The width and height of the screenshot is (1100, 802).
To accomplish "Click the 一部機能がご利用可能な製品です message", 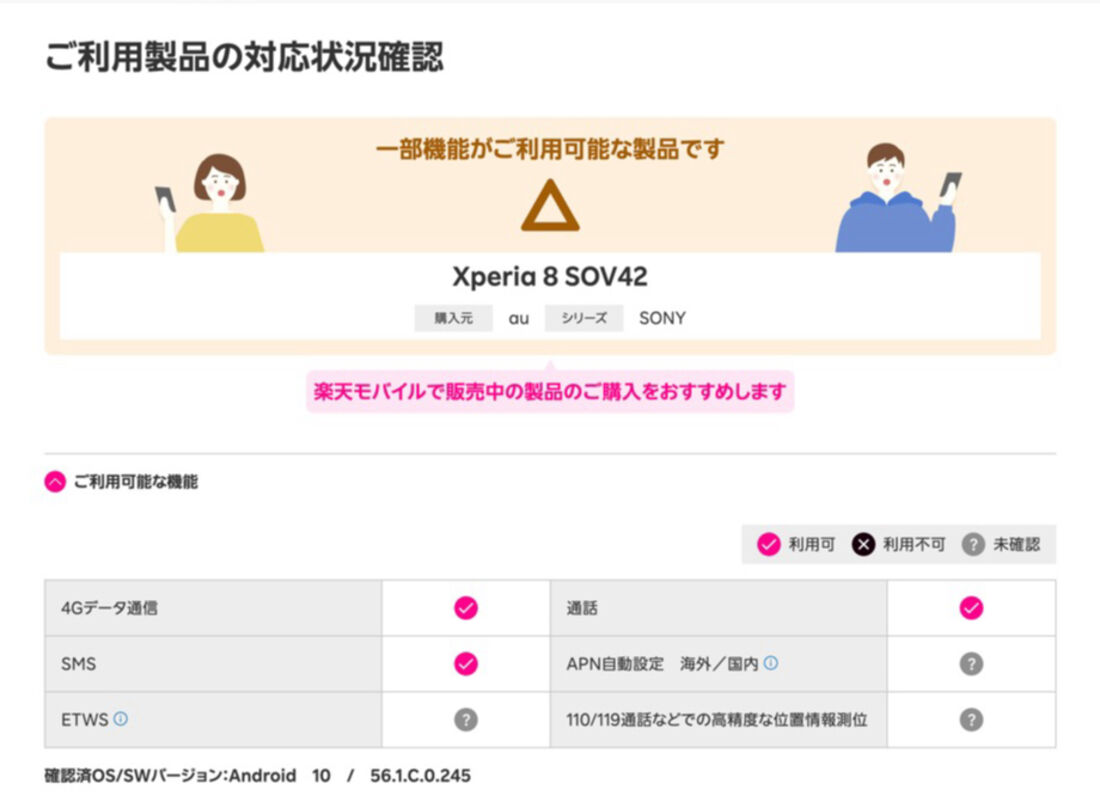I will coord(550,149).
